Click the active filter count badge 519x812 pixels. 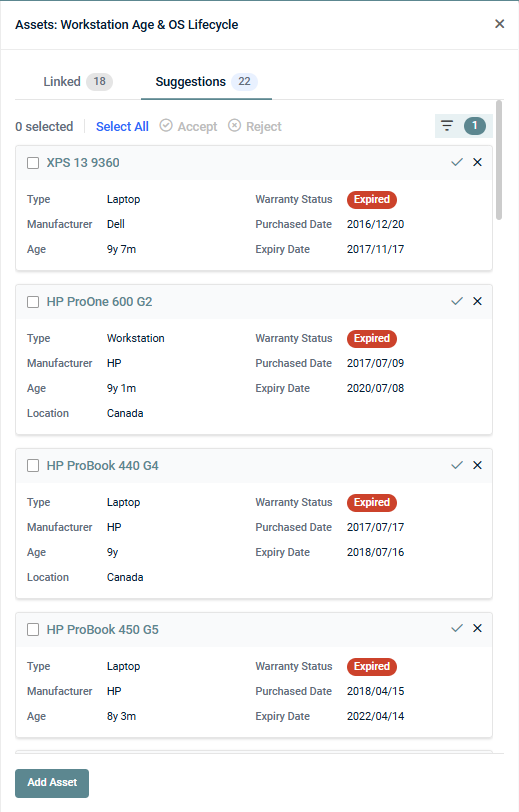point(474,126)
